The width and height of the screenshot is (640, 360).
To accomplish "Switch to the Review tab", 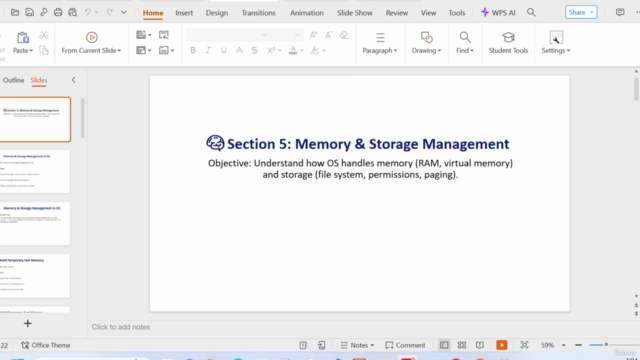I will point(397,13).
